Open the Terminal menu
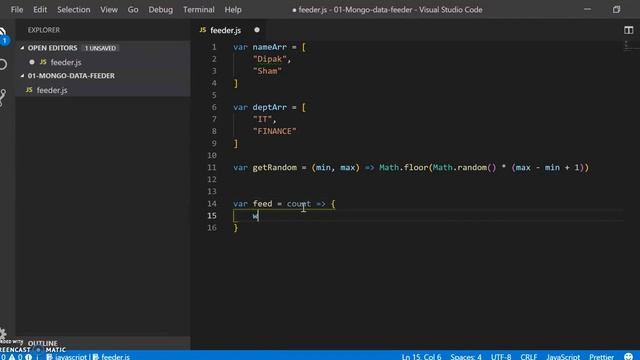The width and height of the screenshot is (640, 360). [198, 9]
